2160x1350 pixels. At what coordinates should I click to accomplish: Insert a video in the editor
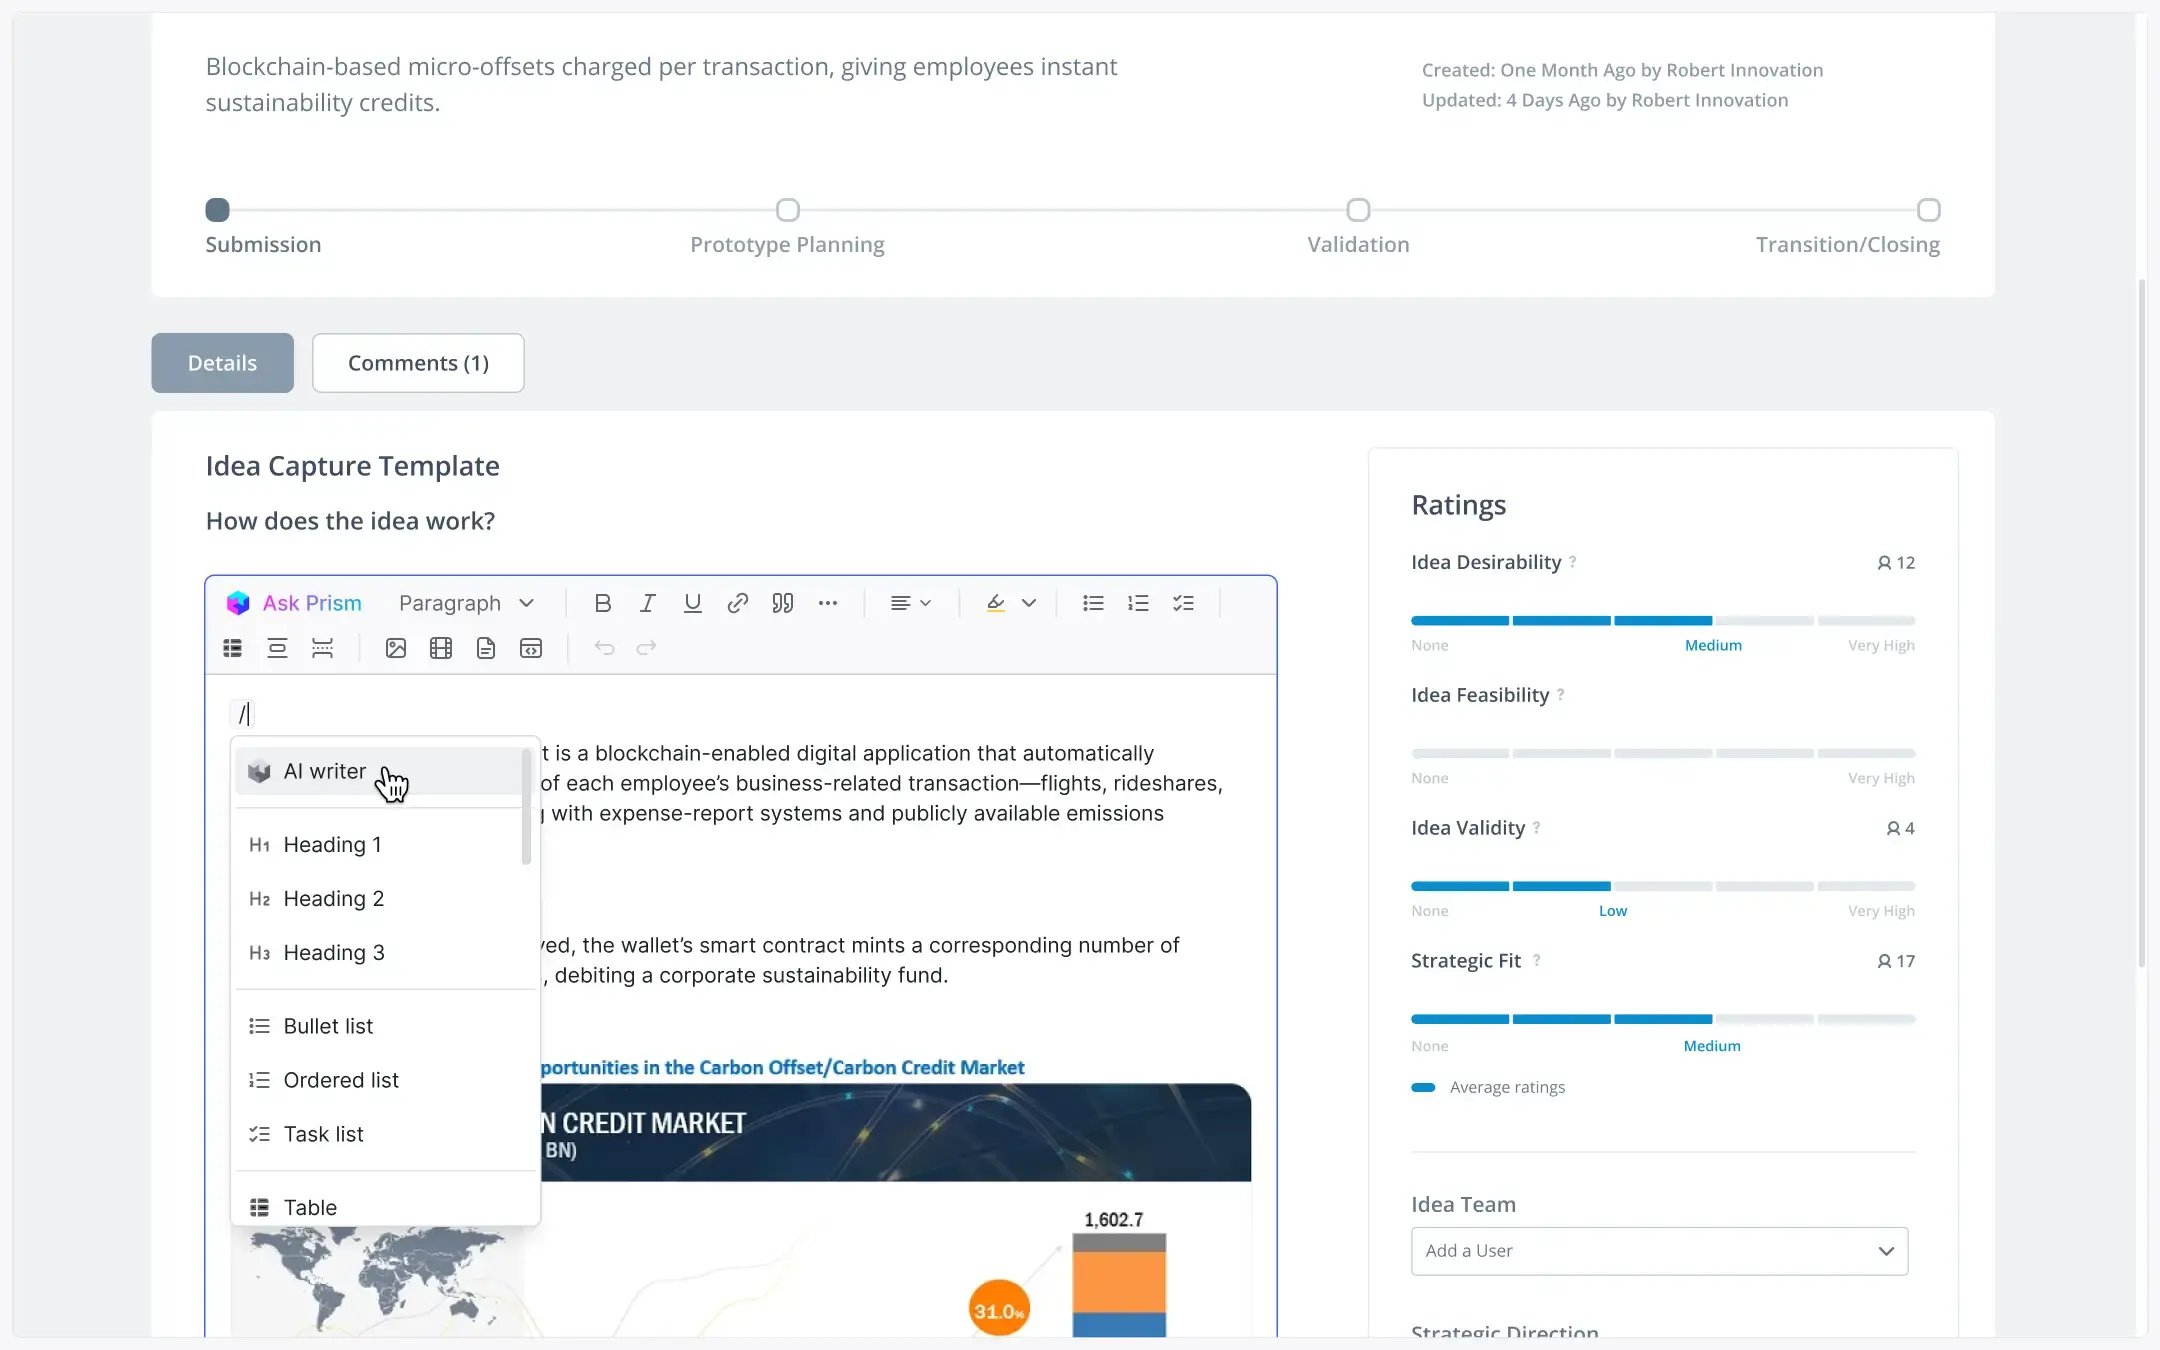[440, 647]
